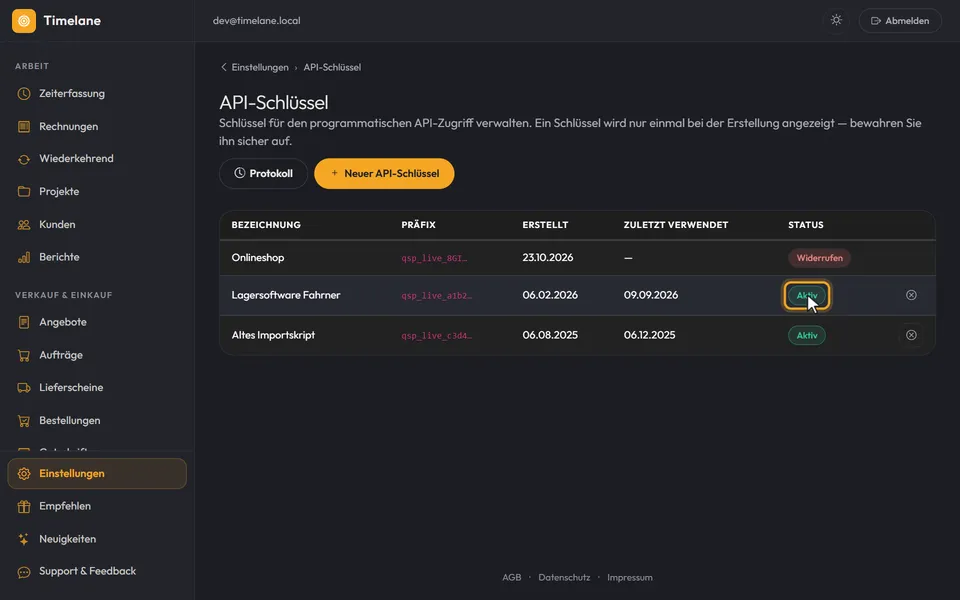960x600 pixels.
Task: Open Zeiterfassung in the sidebar
Action: pyautogui.click(x=97, y=94)
